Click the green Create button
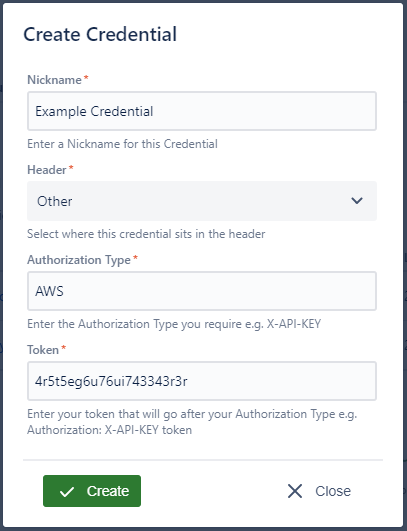The height and width of the screenshot is (531, 407). pos(92,491)
